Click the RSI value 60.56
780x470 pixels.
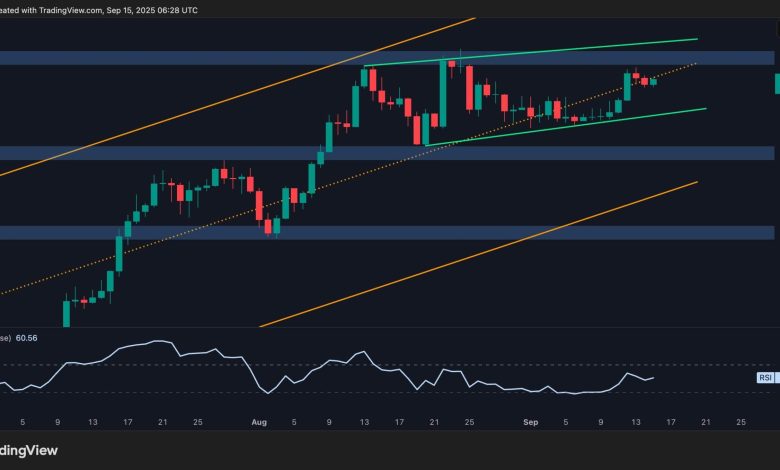(x=26, y=338)
